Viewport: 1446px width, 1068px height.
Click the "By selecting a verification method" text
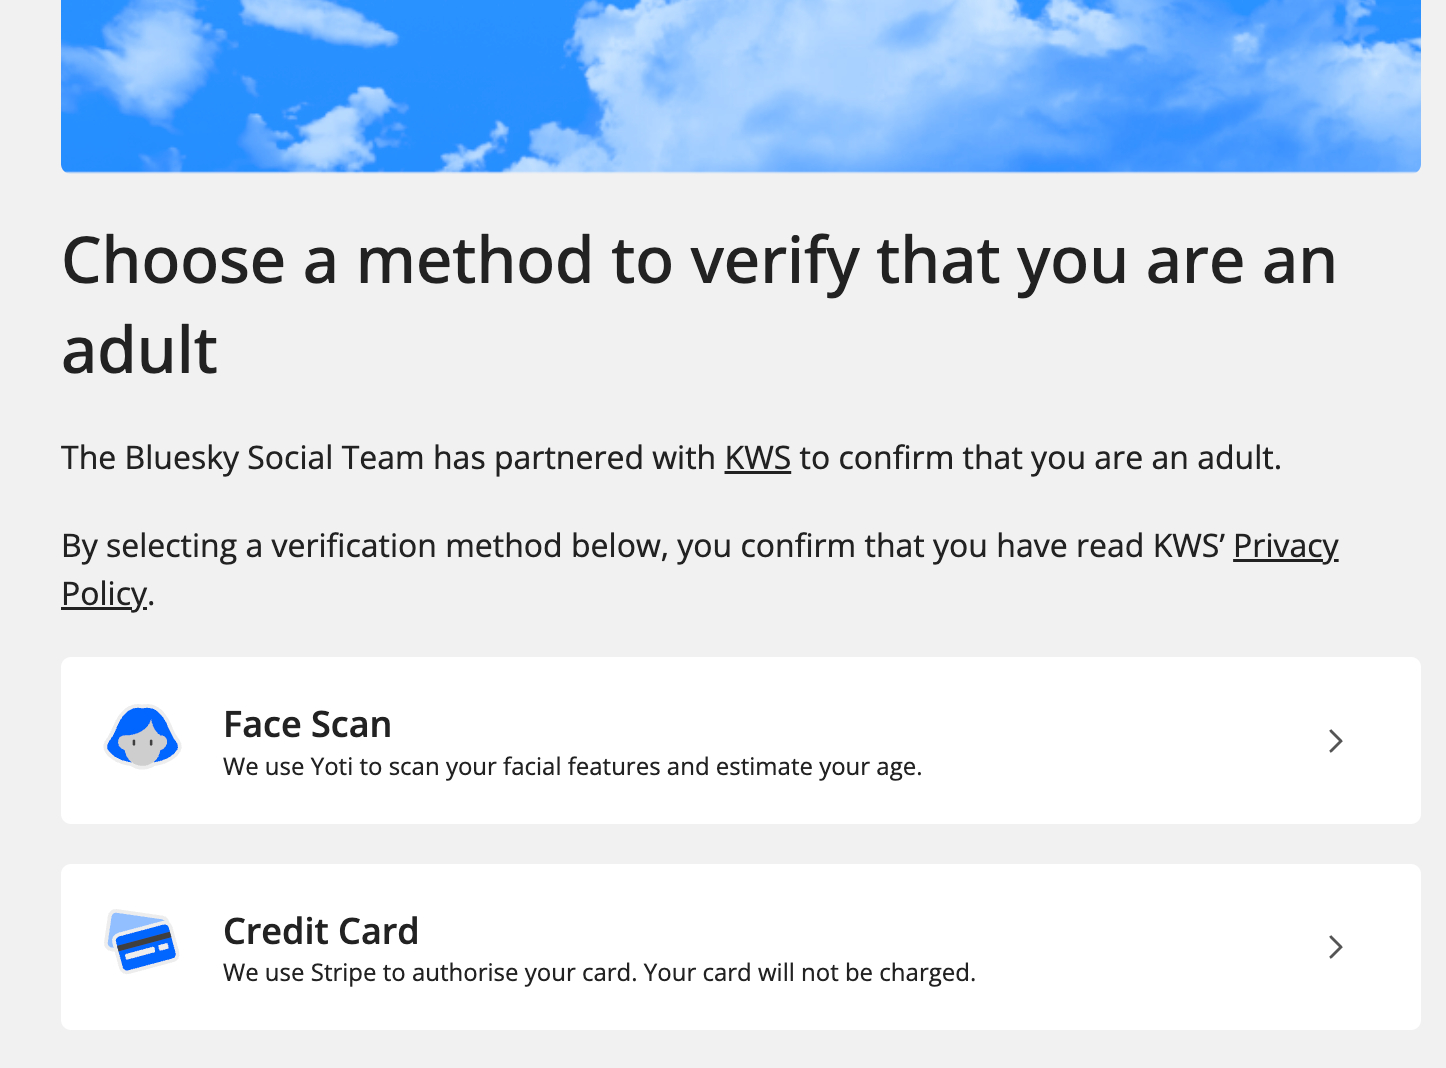pos(640,546)
